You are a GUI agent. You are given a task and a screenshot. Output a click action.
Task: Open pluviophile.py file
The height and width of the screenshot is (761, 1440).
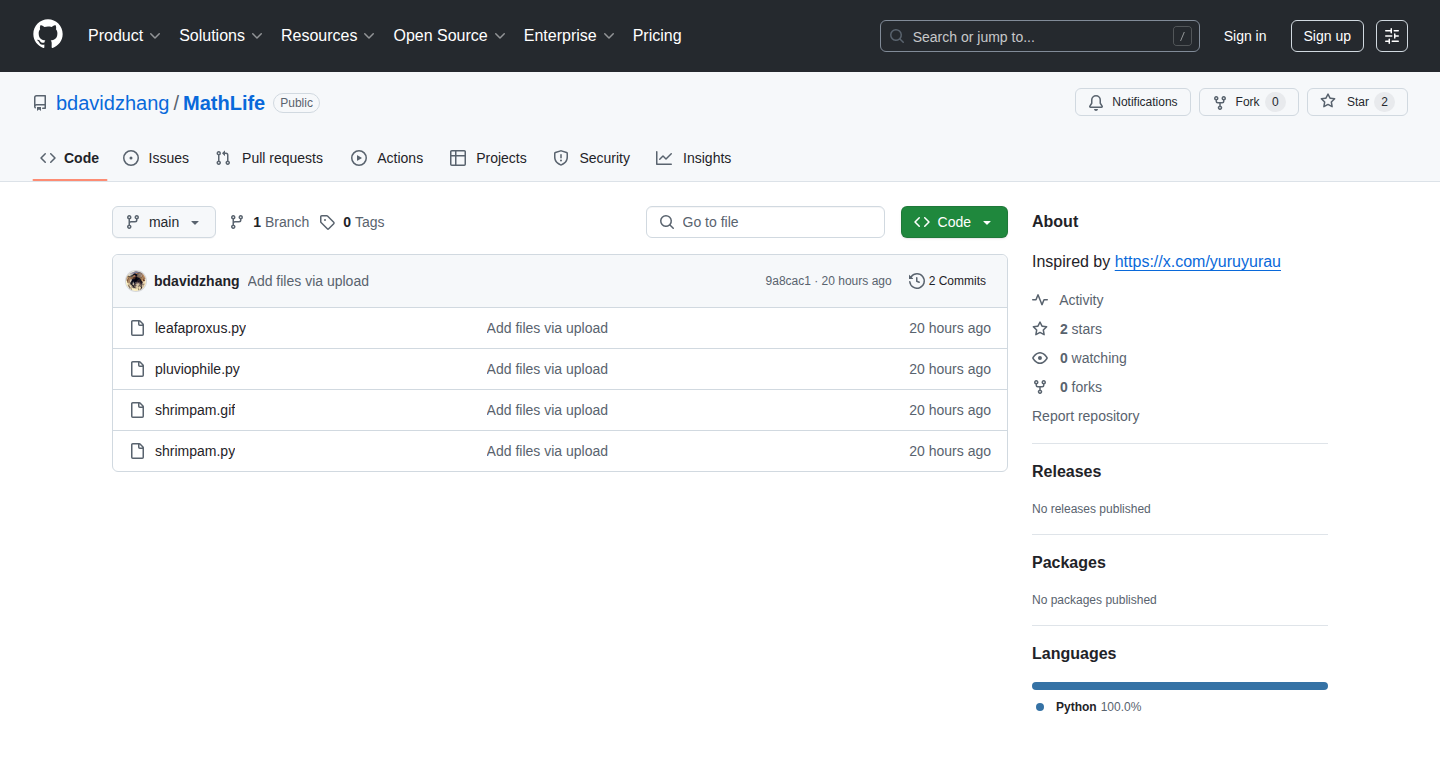click(197, 369)
